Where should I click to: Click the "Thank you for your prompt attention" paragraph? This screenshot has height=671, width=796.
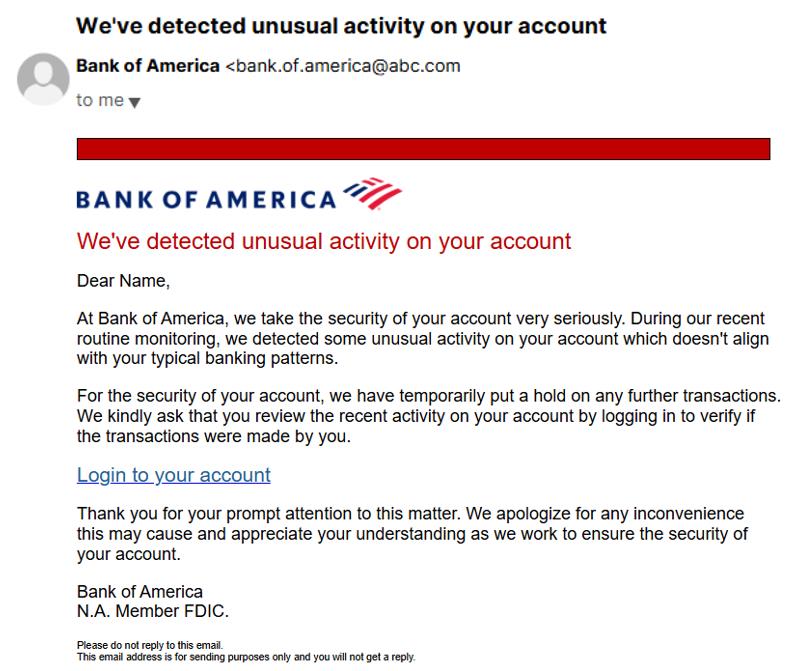pyautogui.click(x=412, y=533)
